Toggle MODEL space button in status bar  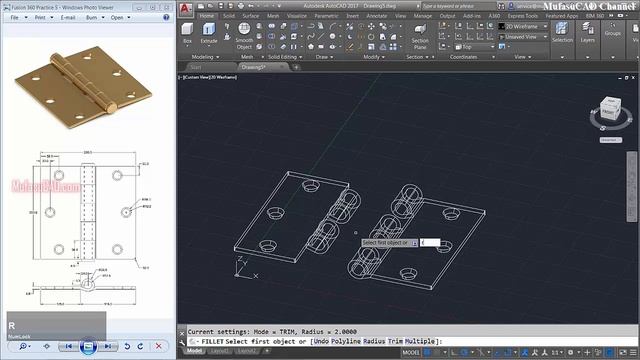411,352
